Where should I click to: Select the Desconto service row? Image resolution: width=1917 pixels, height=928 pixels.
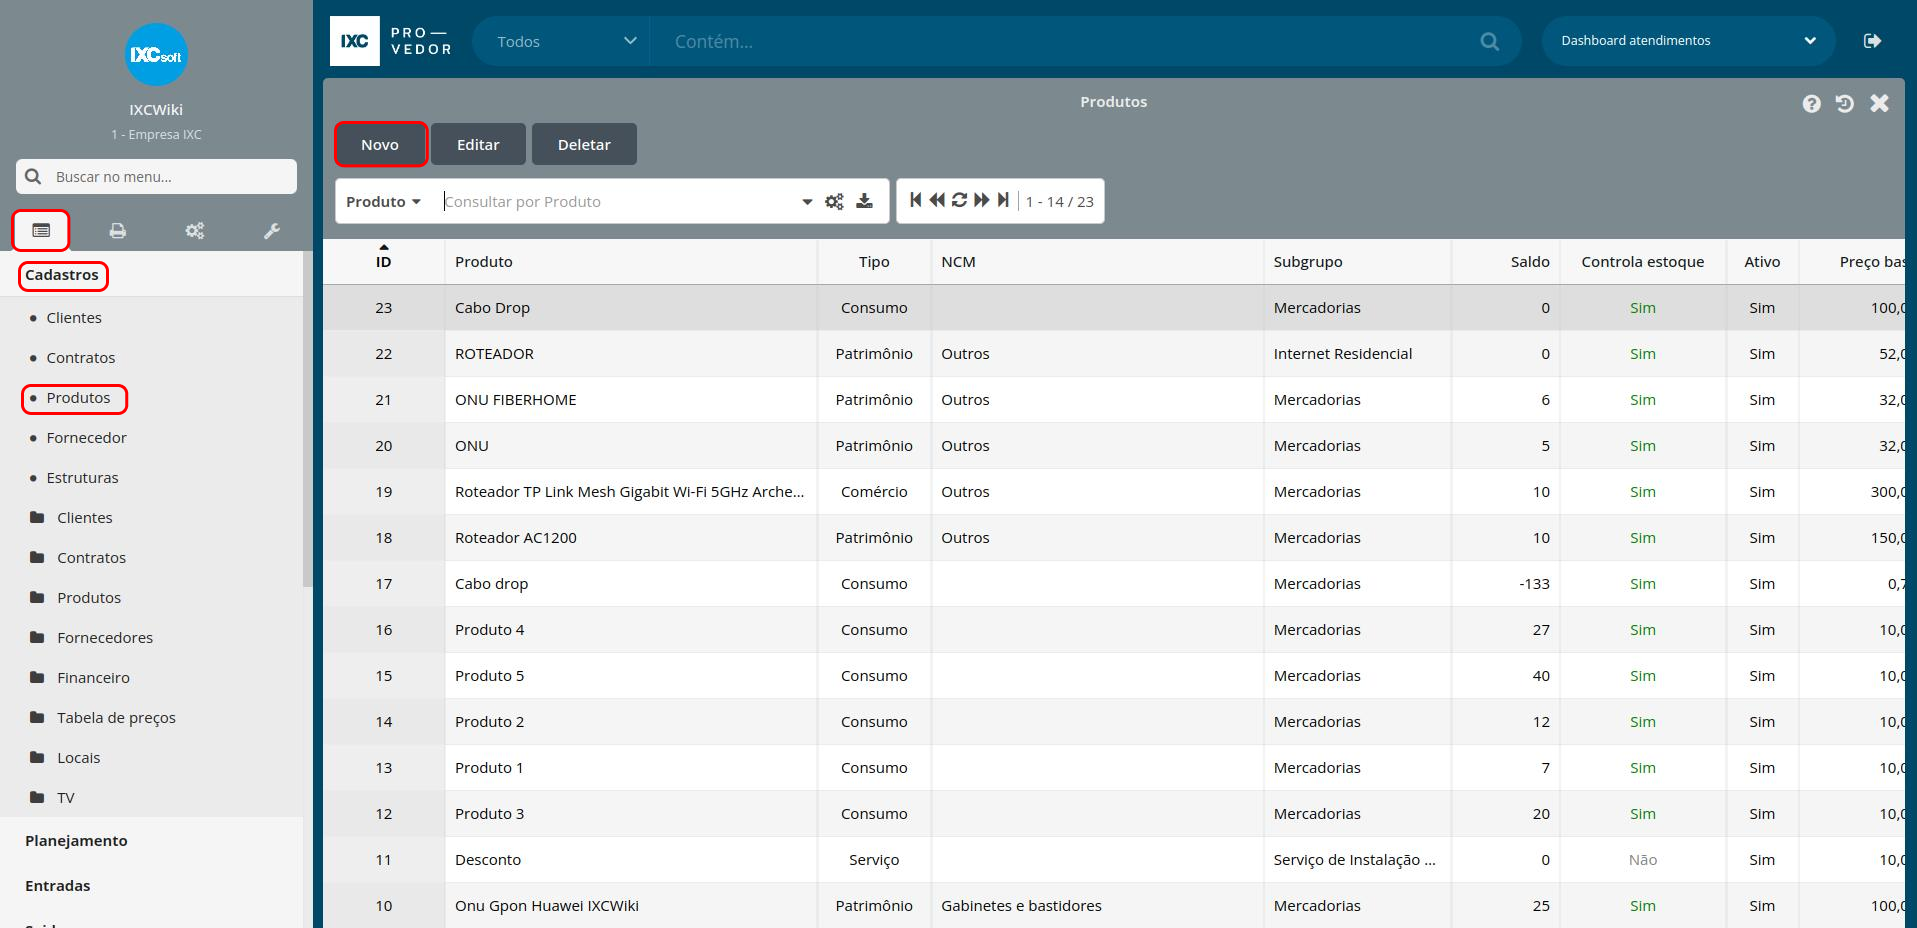coord(1114,860)
